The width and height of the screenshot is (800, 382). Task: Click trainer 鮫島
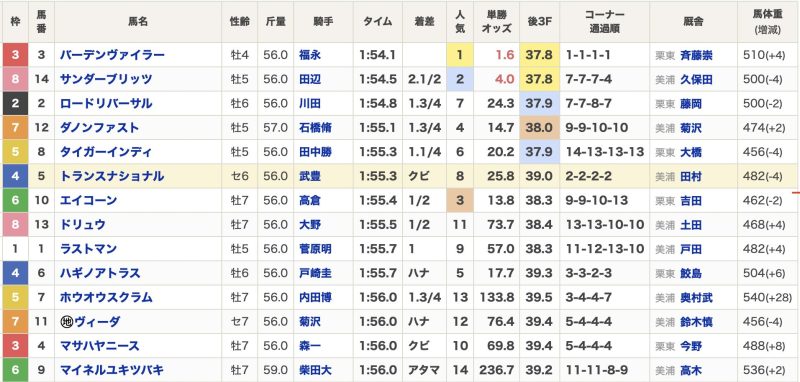click(691, 274)
